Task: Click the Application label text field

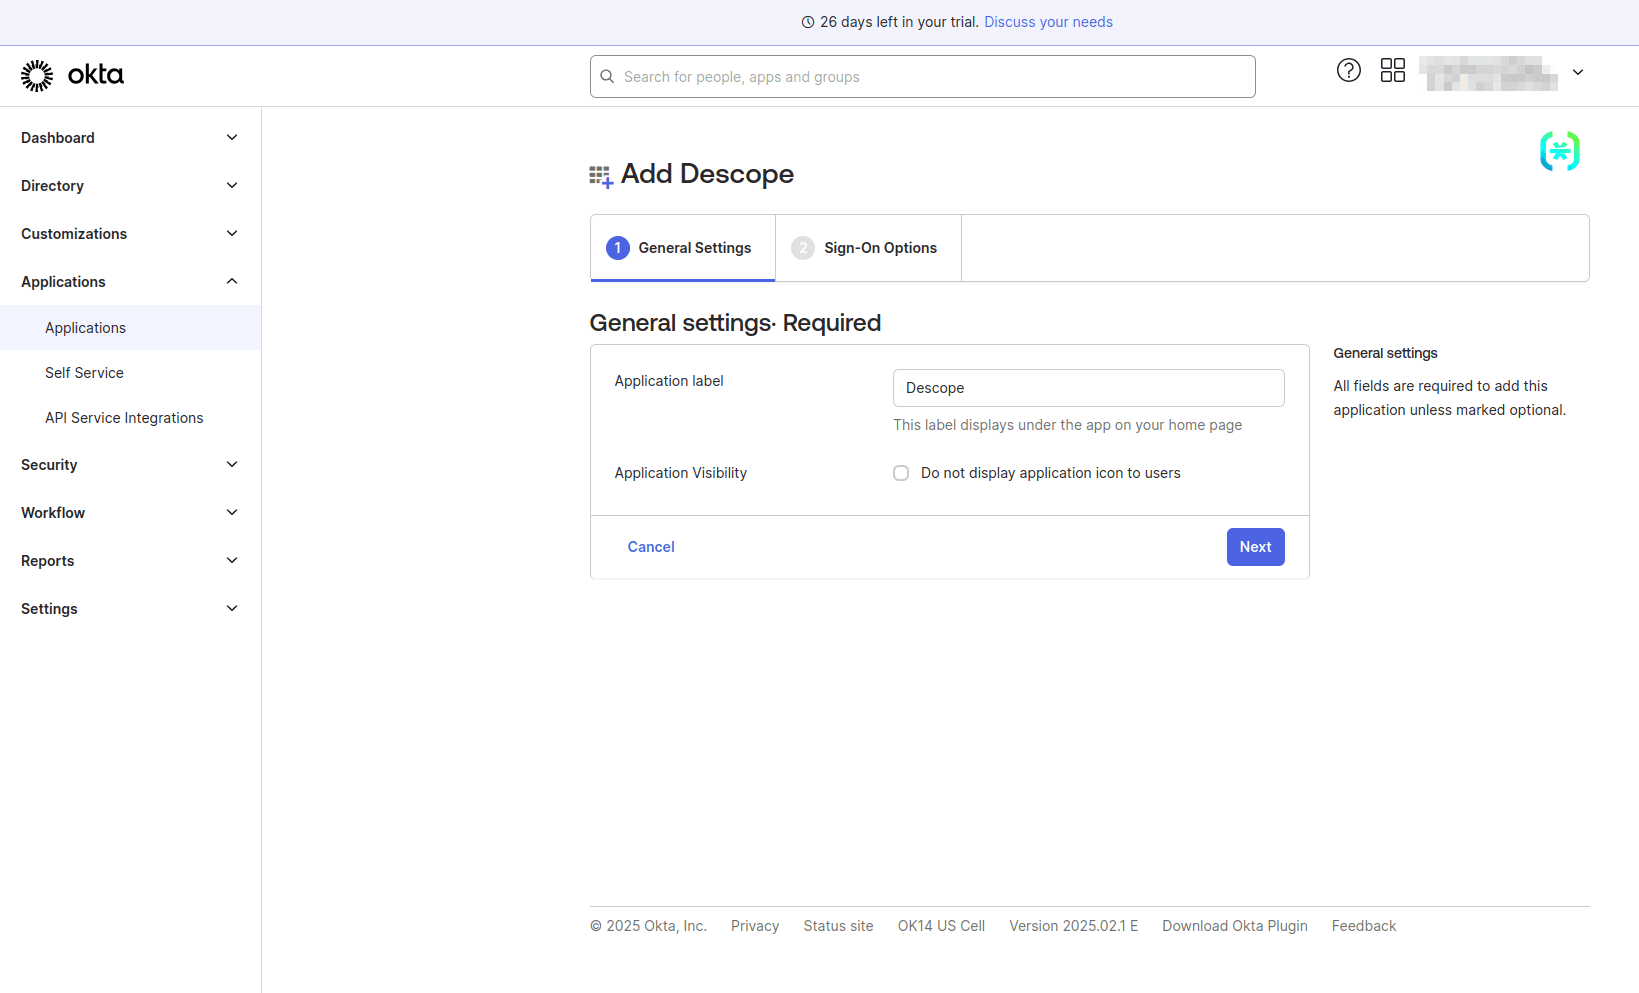Action: click(1088, 387)
